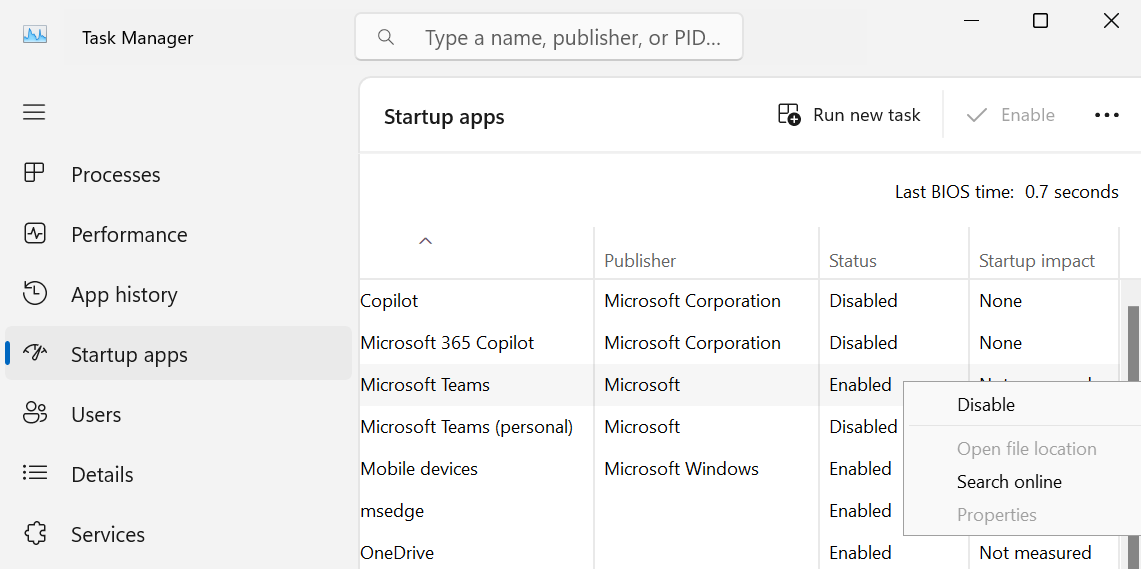
Task: Collapse sort arrow above Name column
Action: click(x=425, y=241)
